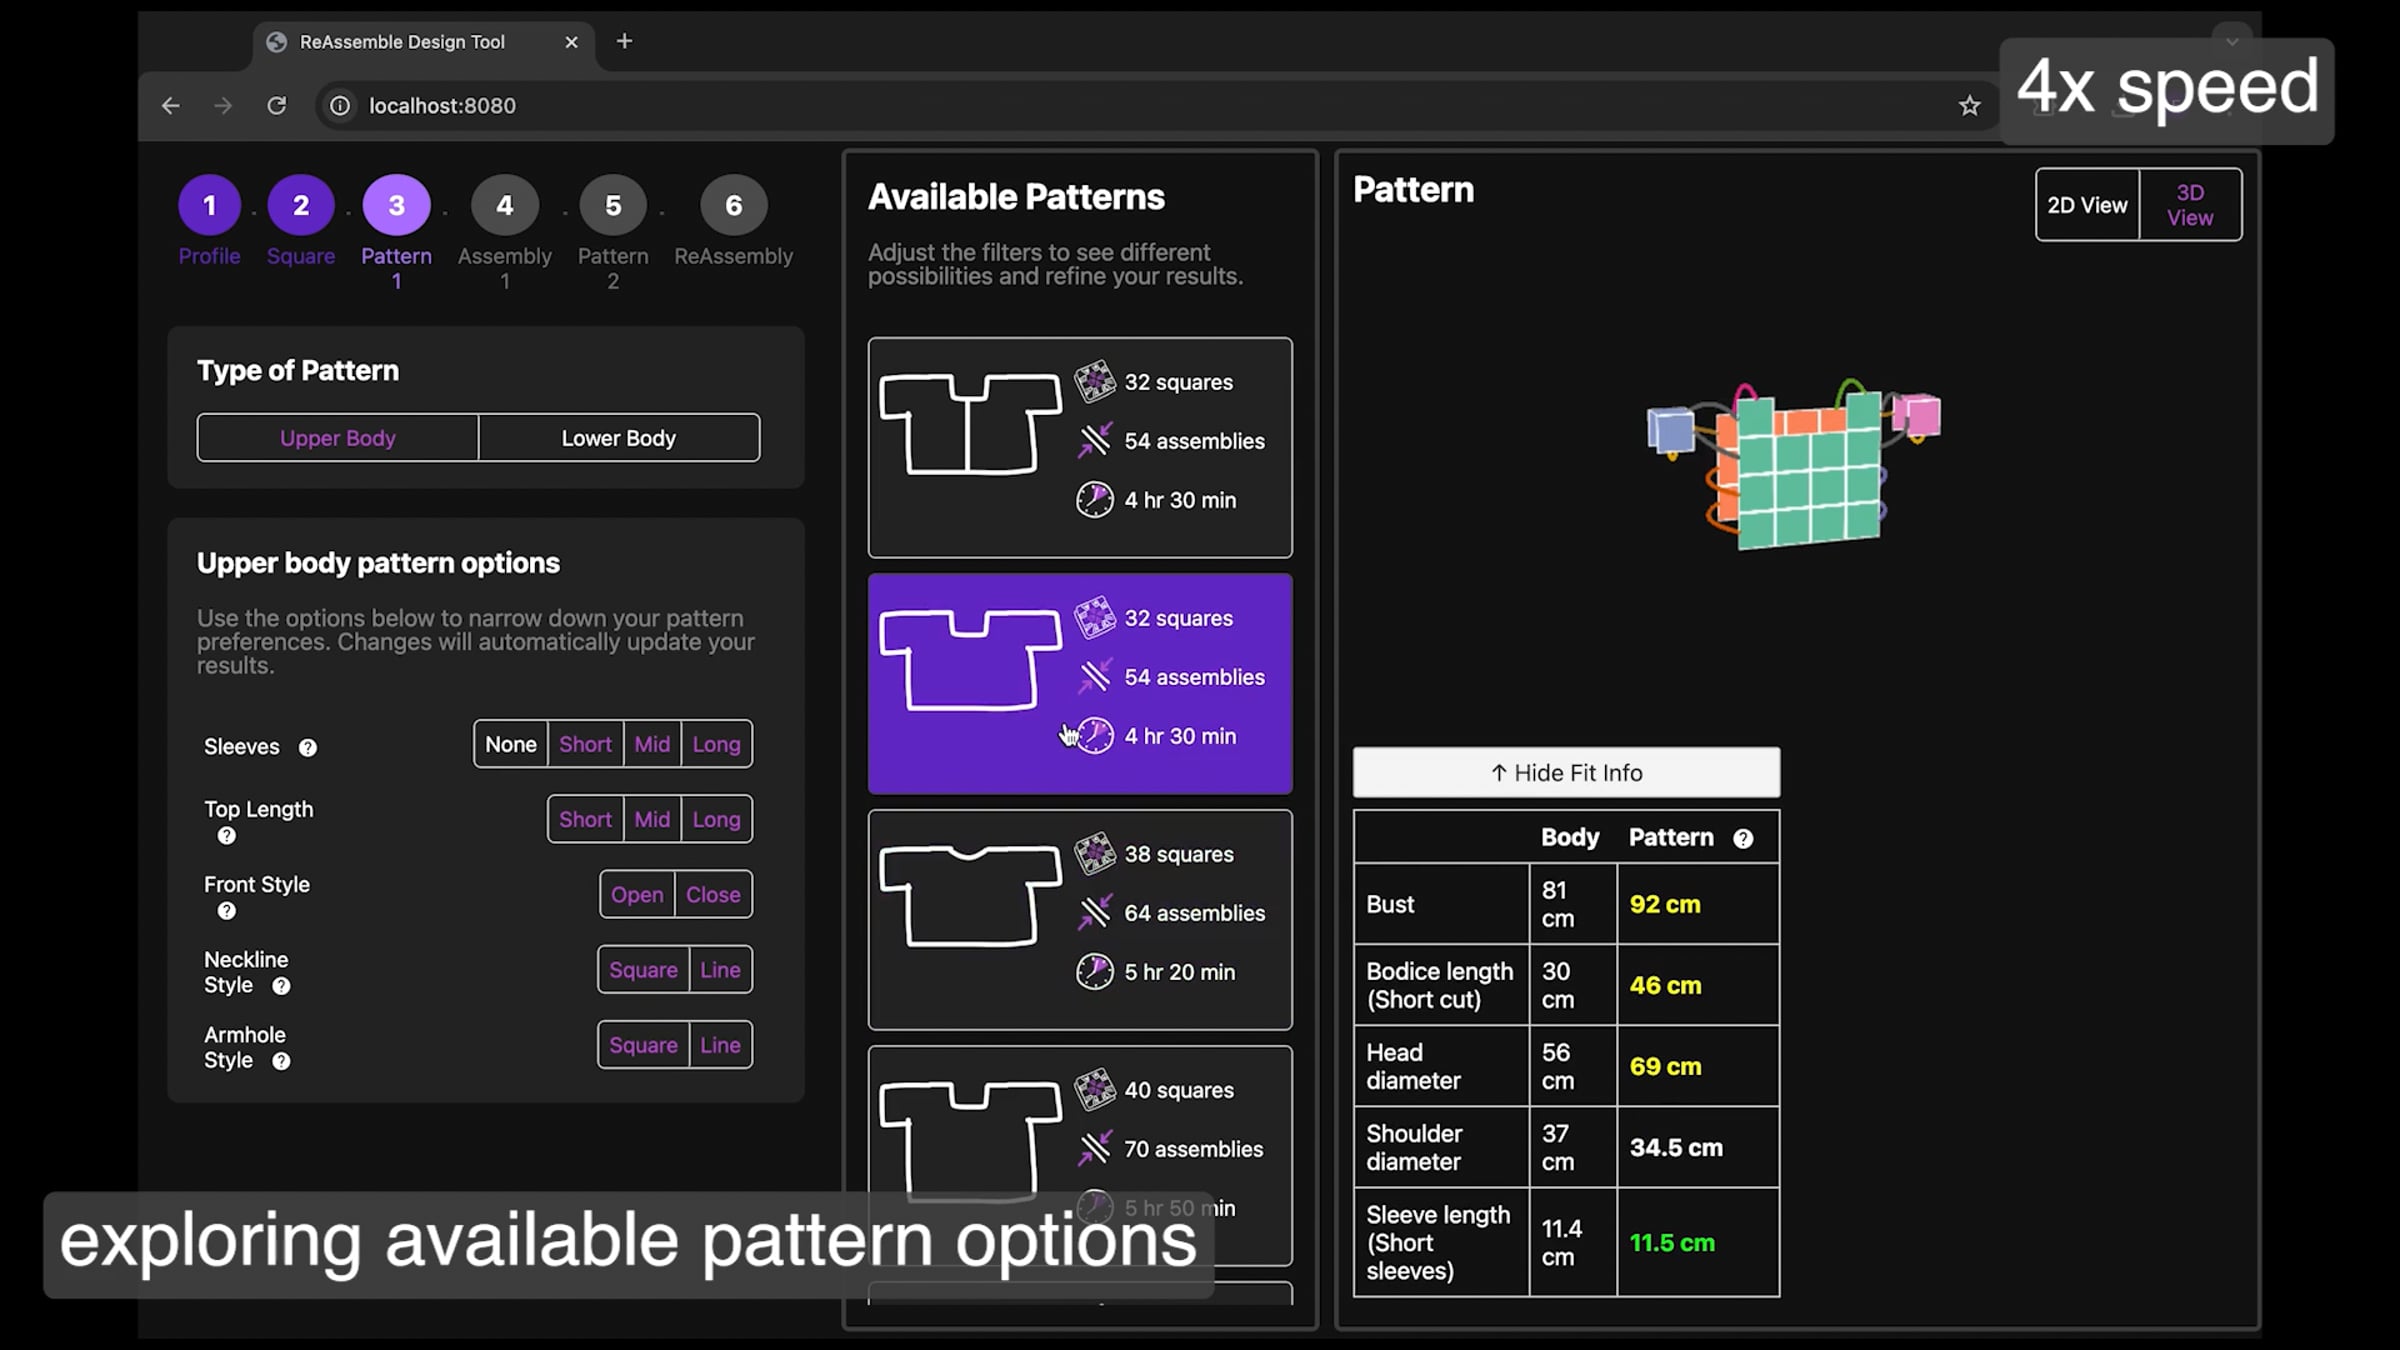2400x1350 pixels.
Task: Click the squares icon beside 40 squares
Action: coord(1094,1090)
